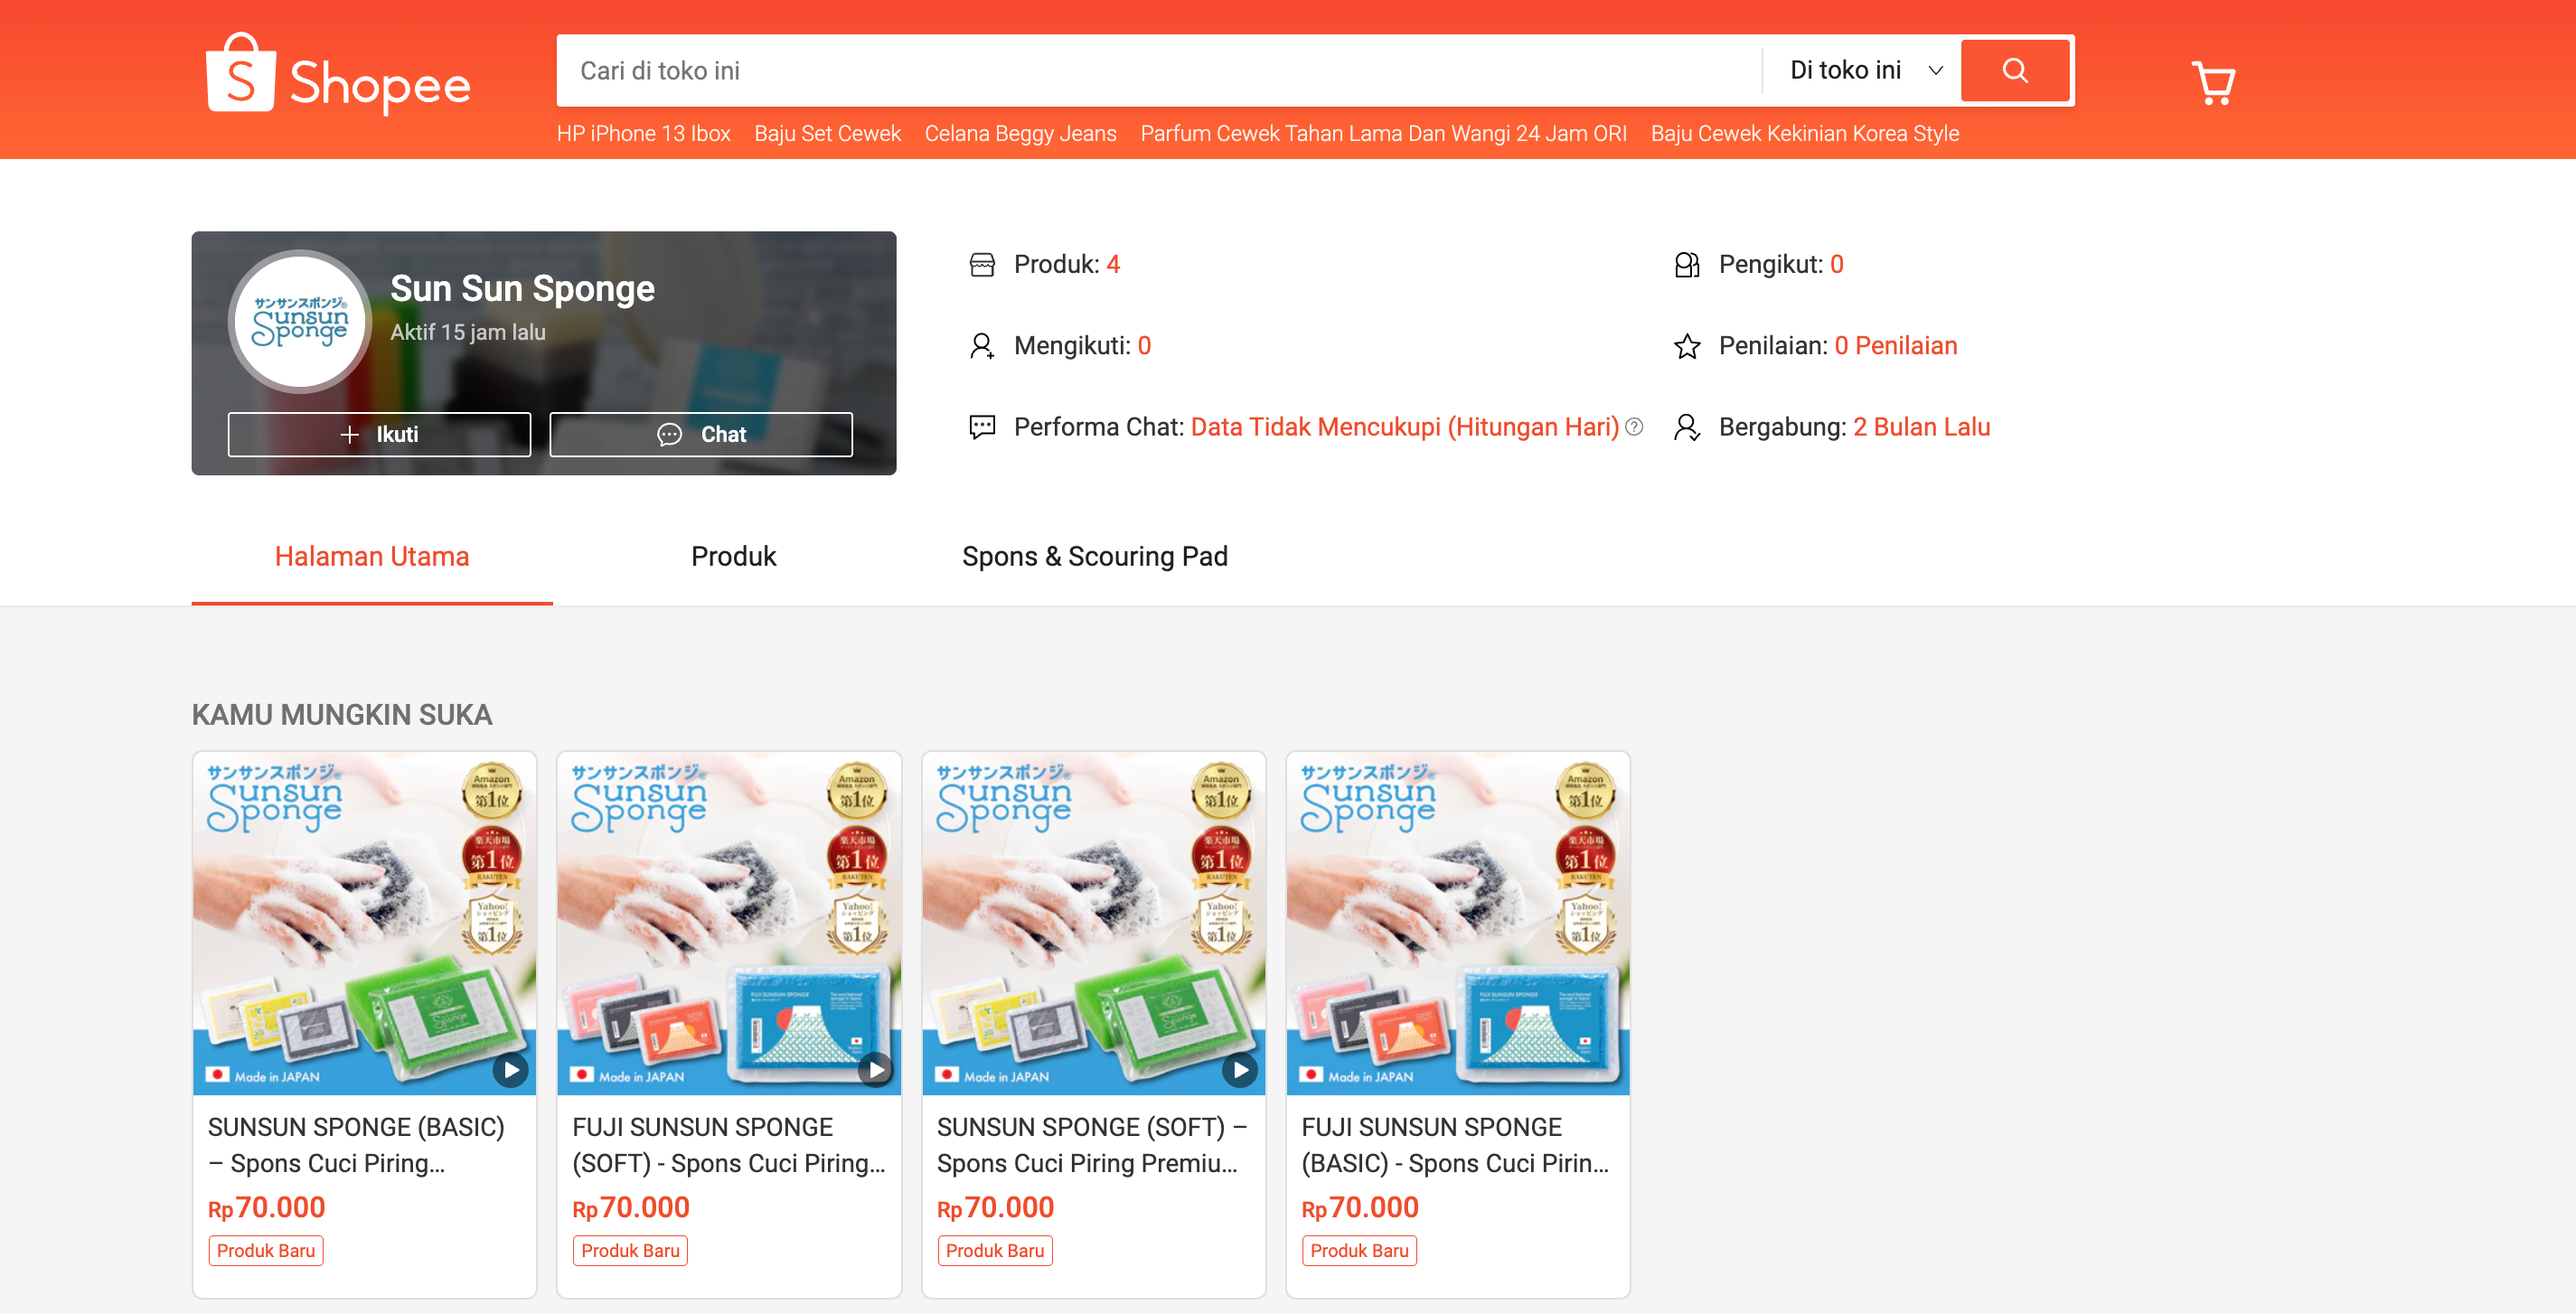Viewport: 2576px width, 1314px height.
Task: Click the Shopee logo
Action: pyautogui.click(x=338, y=75)
